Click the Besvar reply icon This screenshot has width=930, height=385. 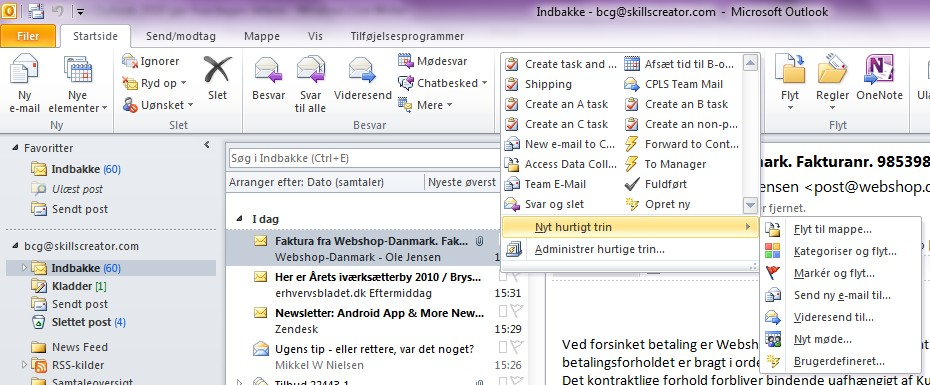coord(268,71)
